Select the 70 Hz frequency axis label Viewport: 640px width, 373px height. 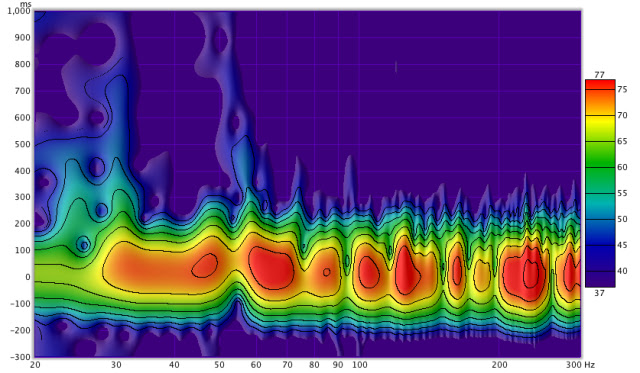point(287,365)
